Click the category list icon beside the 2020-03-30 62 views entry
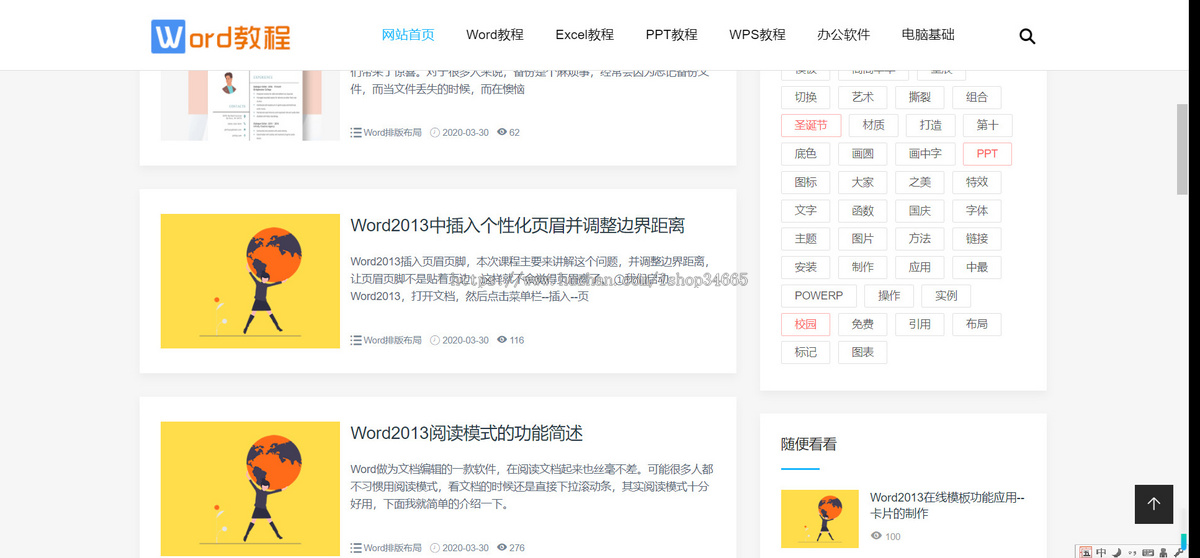1200x558 pixels. 356,132
